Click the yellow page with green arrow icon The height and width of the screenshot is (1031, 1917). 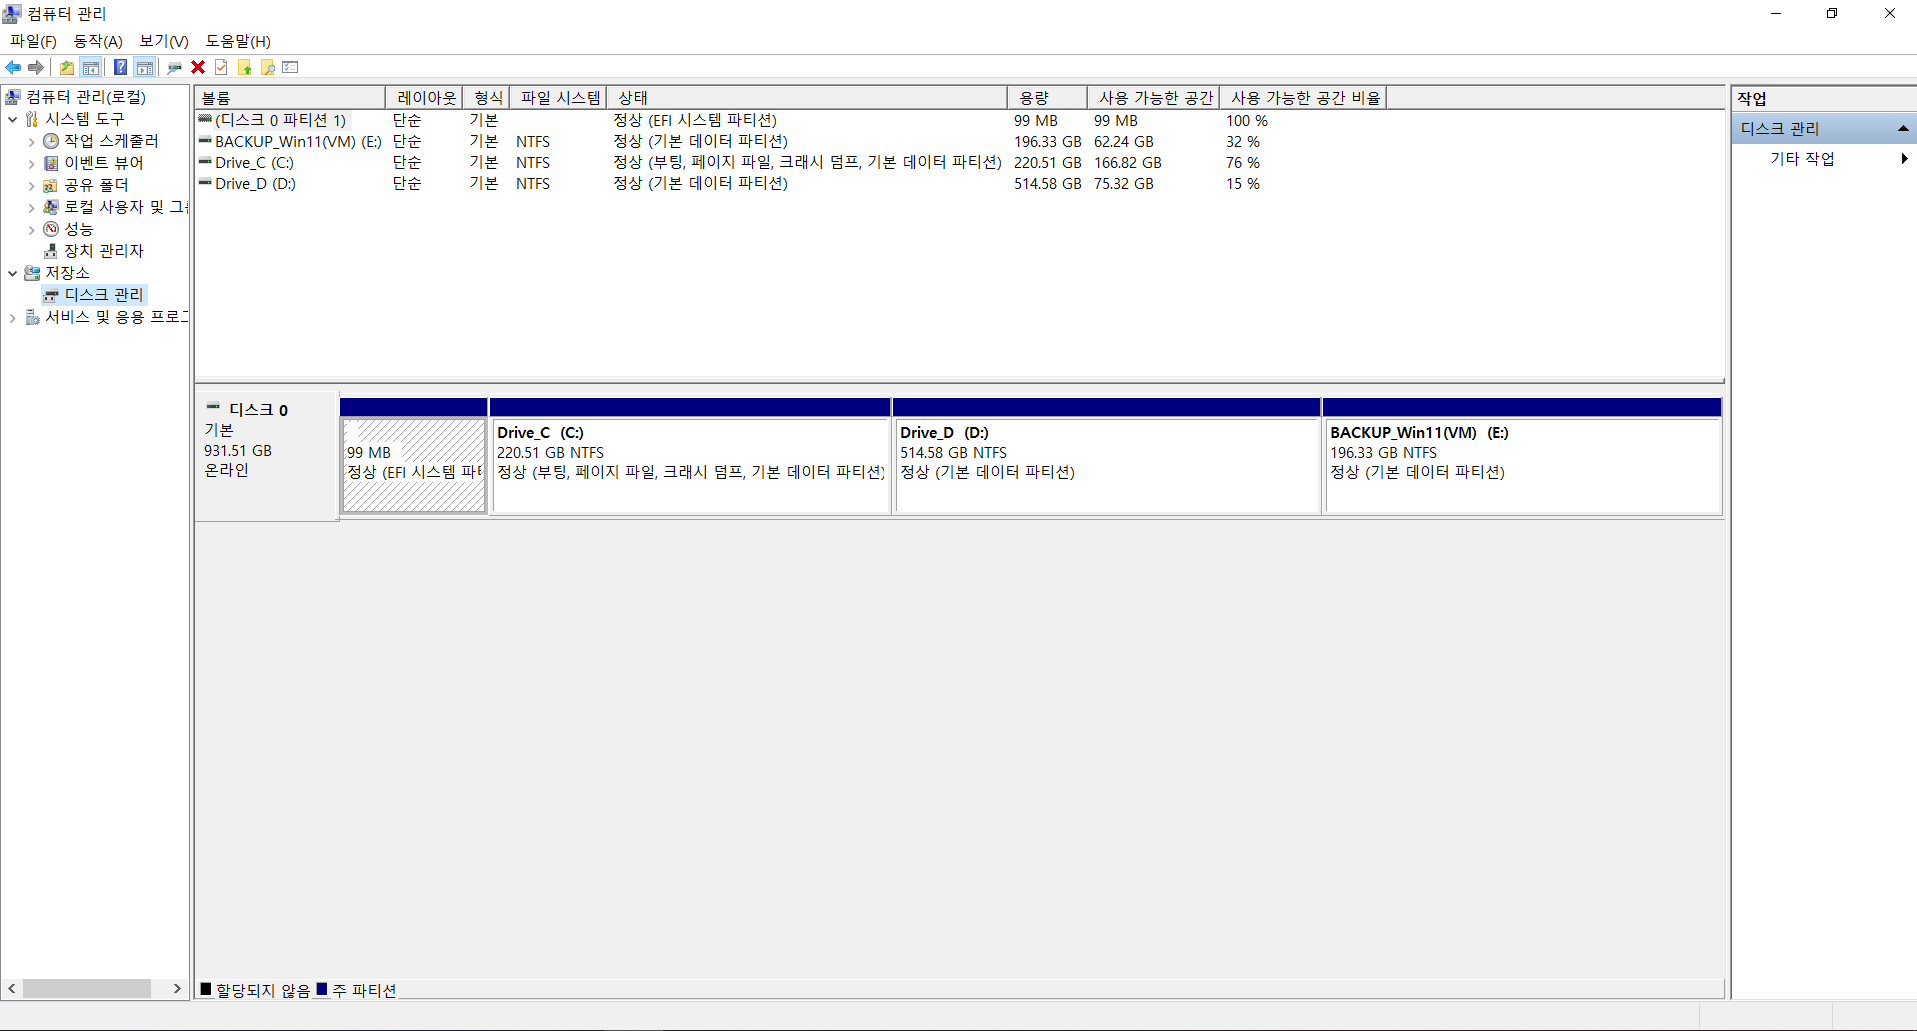(244, 67)
